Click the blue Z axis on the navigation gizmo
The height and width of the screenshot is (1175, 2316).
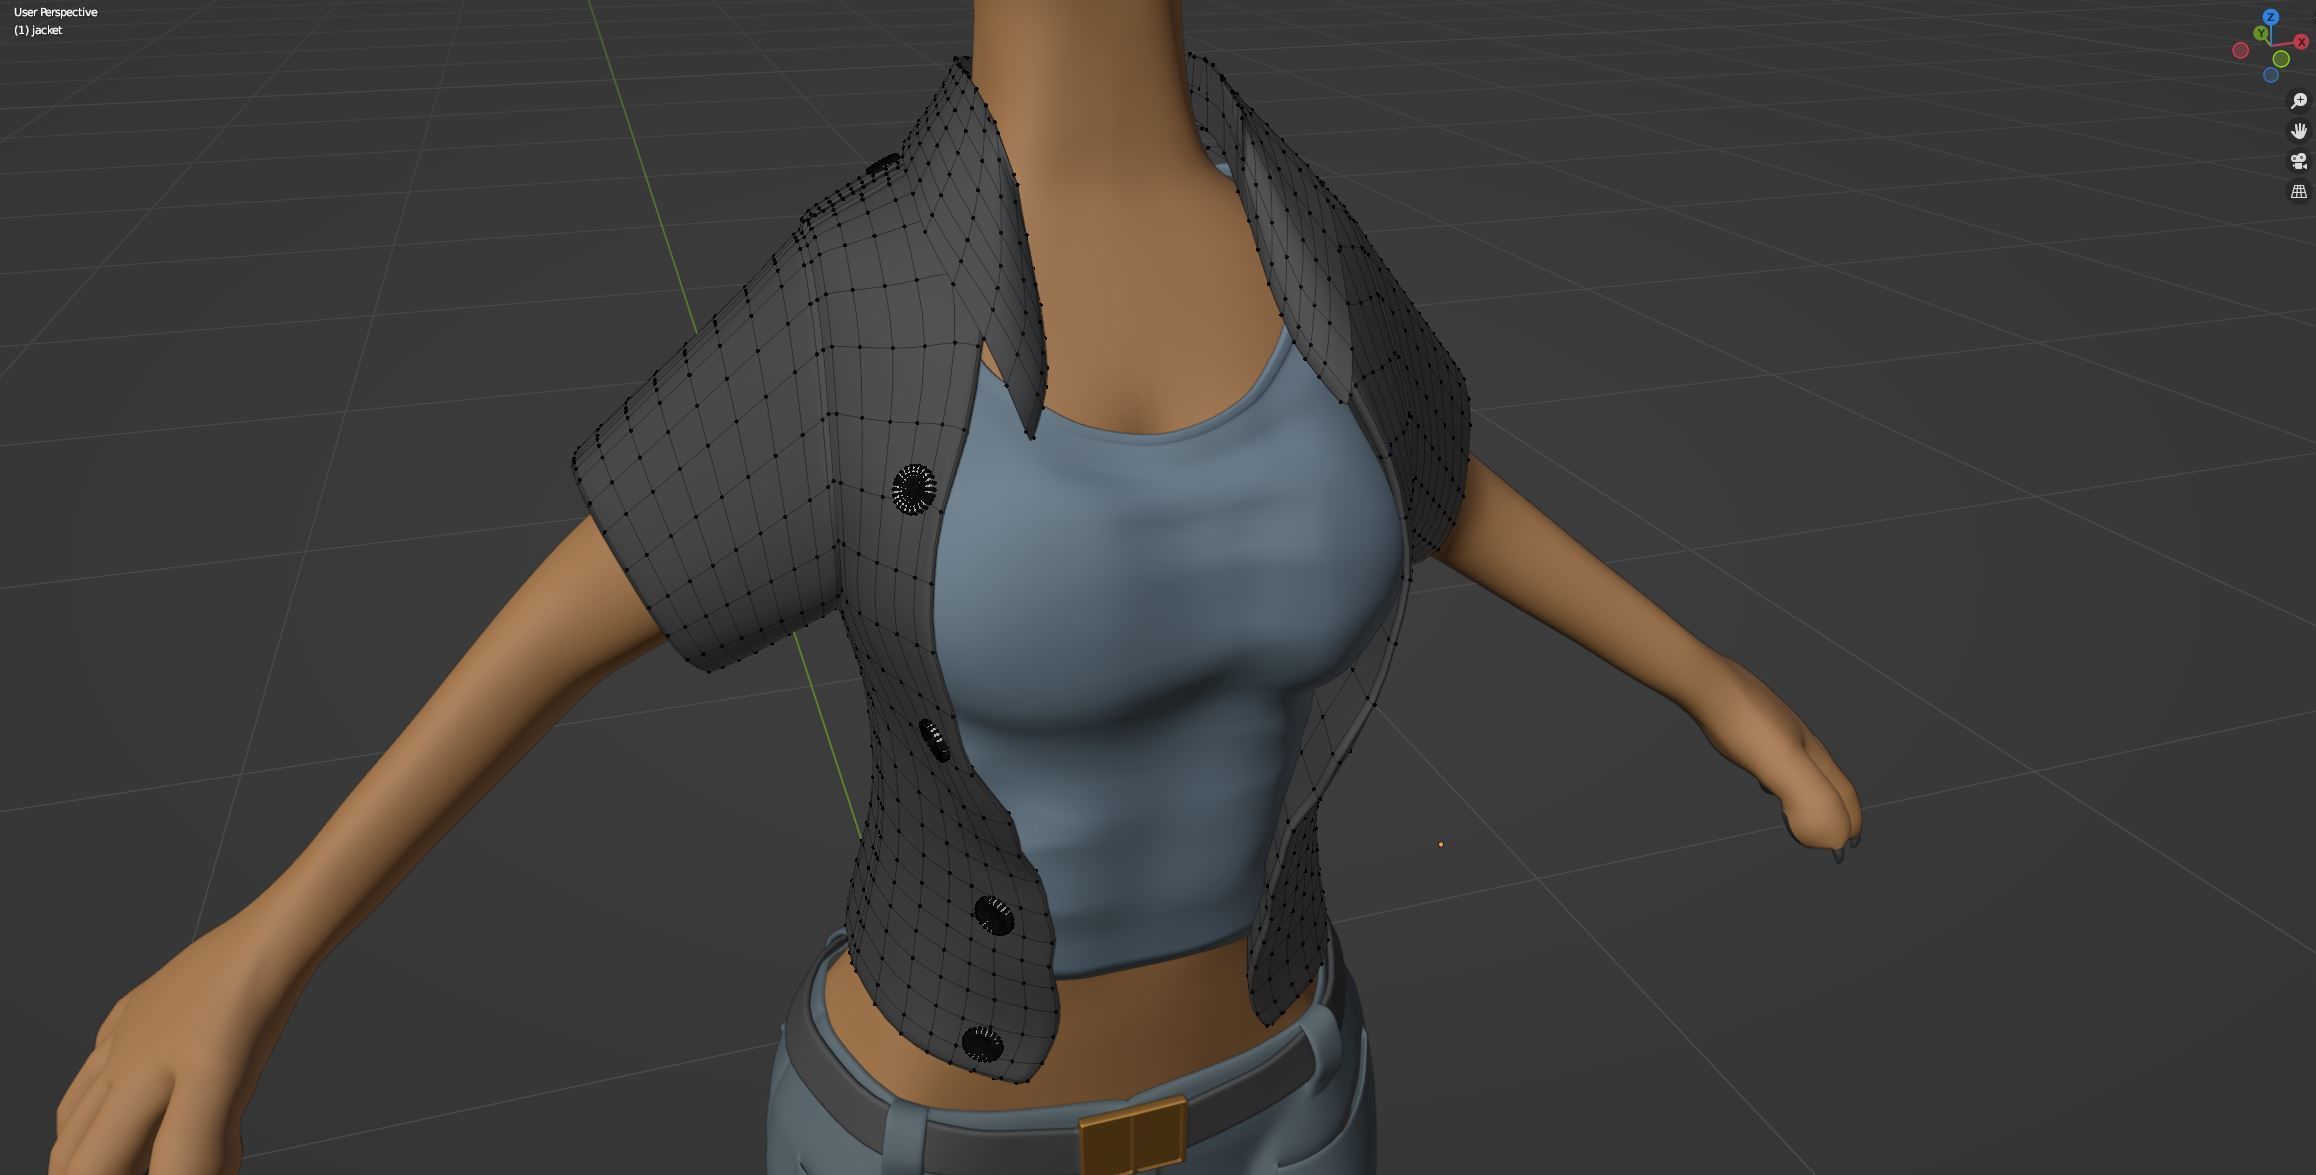tap(2271, 17)
